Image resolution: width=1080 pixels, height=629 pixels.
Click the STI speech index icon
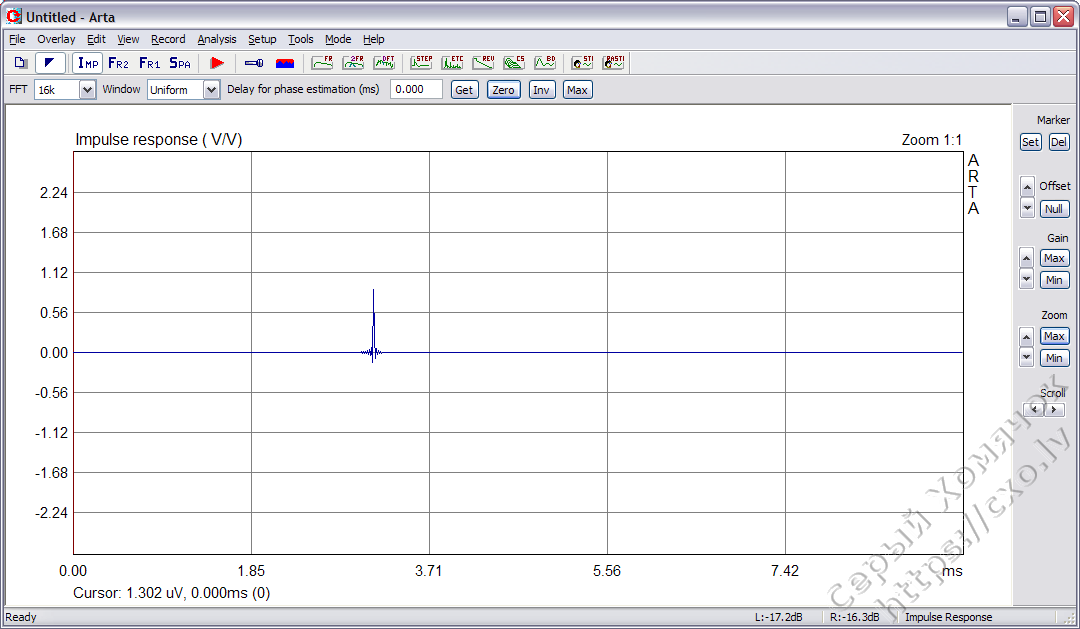[582, 63]
